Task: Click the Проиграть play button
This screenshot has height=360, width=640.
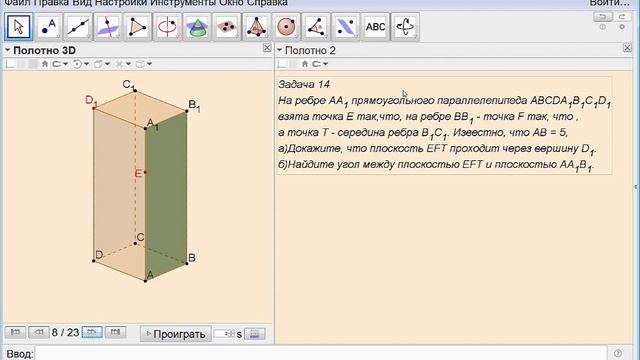Action: pos(176,334)
